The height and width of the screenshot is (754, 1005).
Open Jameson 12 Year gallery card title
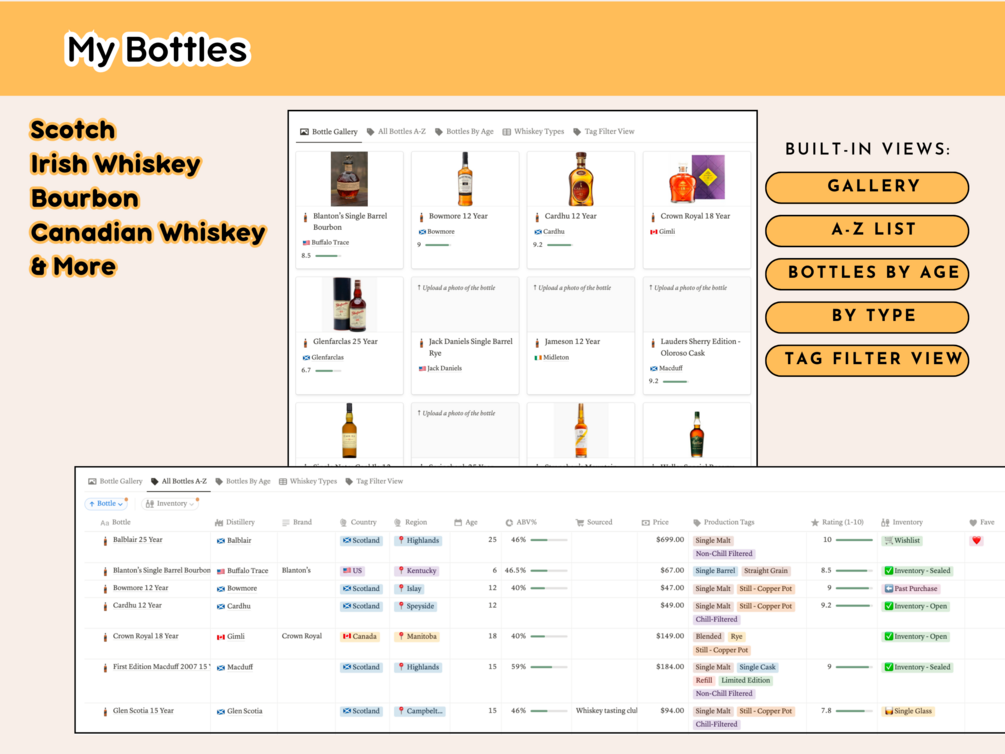coord(572,342)
